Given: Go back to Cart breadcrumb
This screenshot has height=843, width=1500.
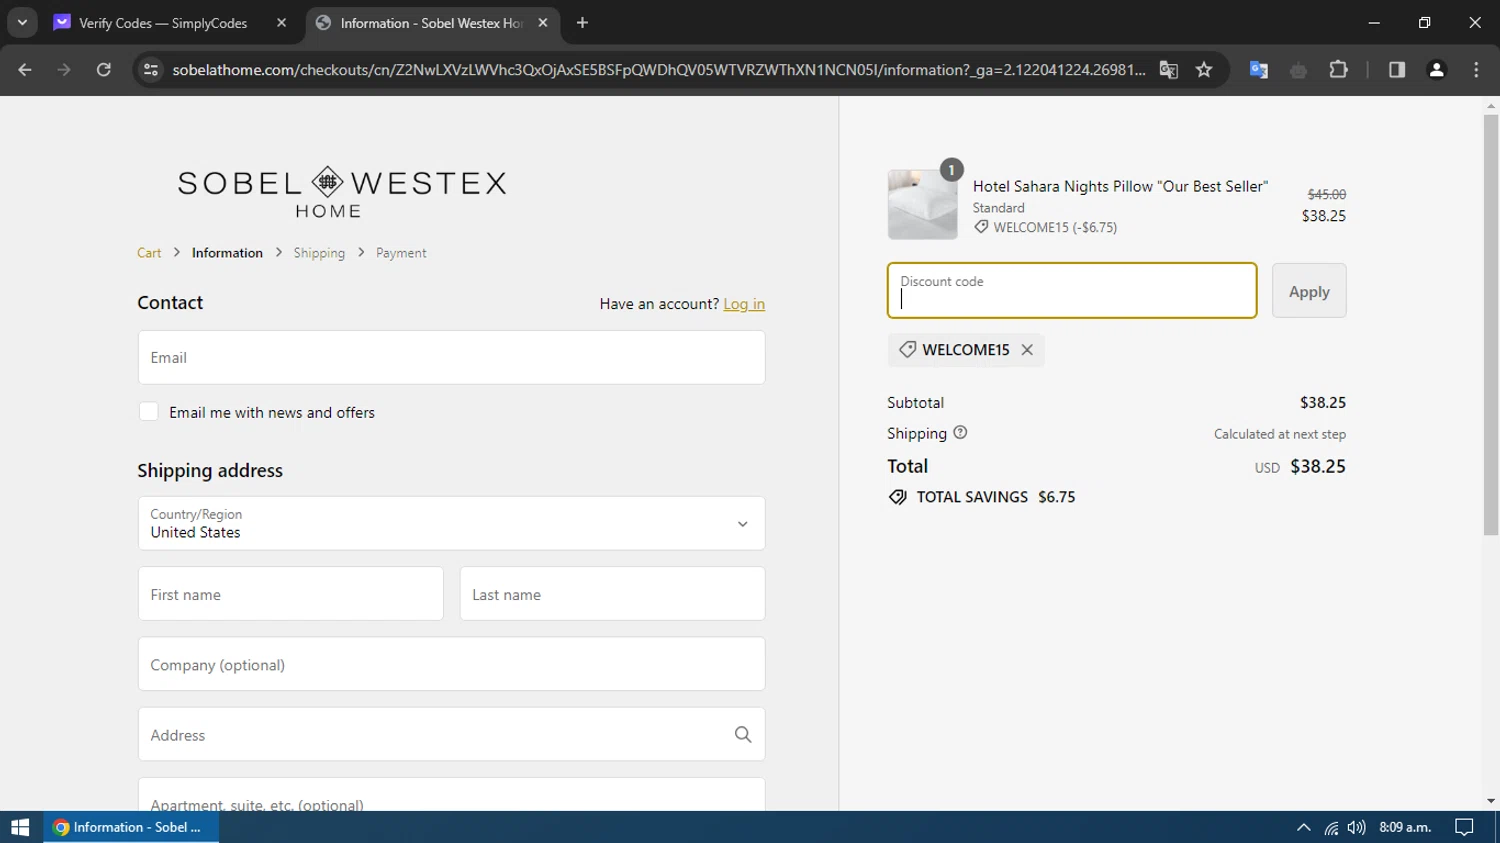Looking at the screenshot, I should [149, 253].
